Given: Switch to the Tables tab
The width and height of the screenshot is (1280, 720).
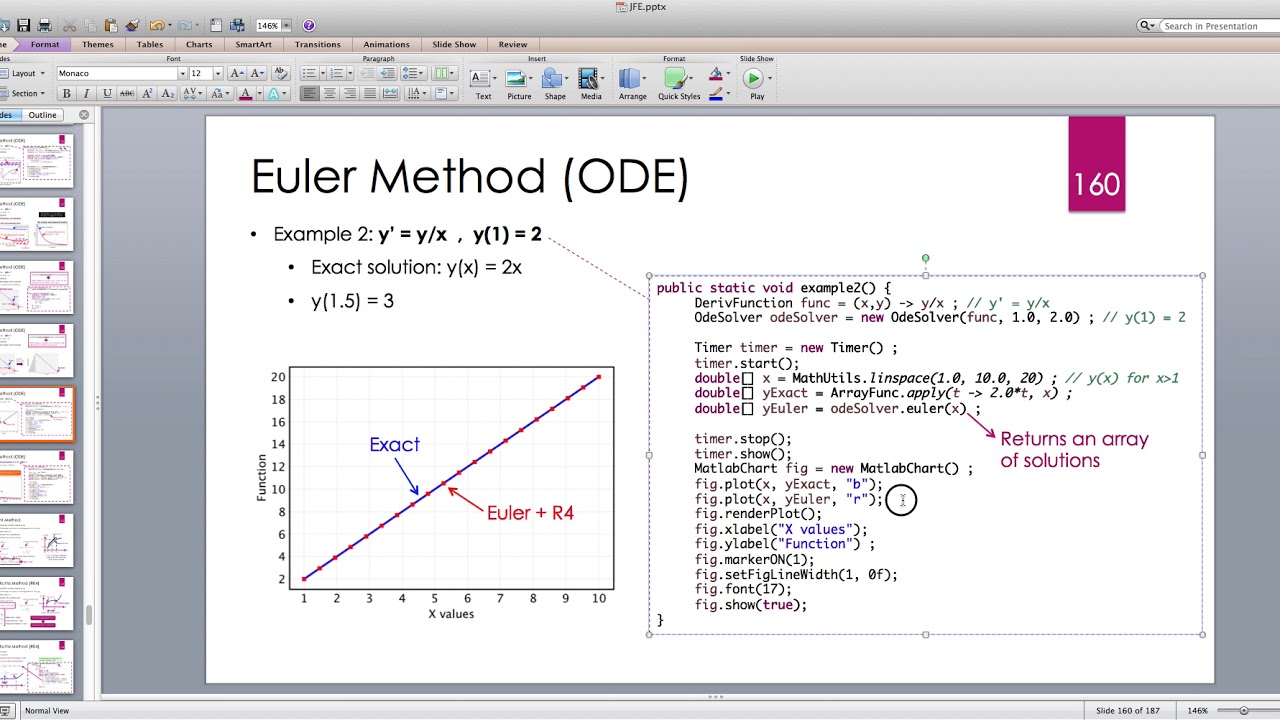Looking at the screenshot, I should point(150,44).
